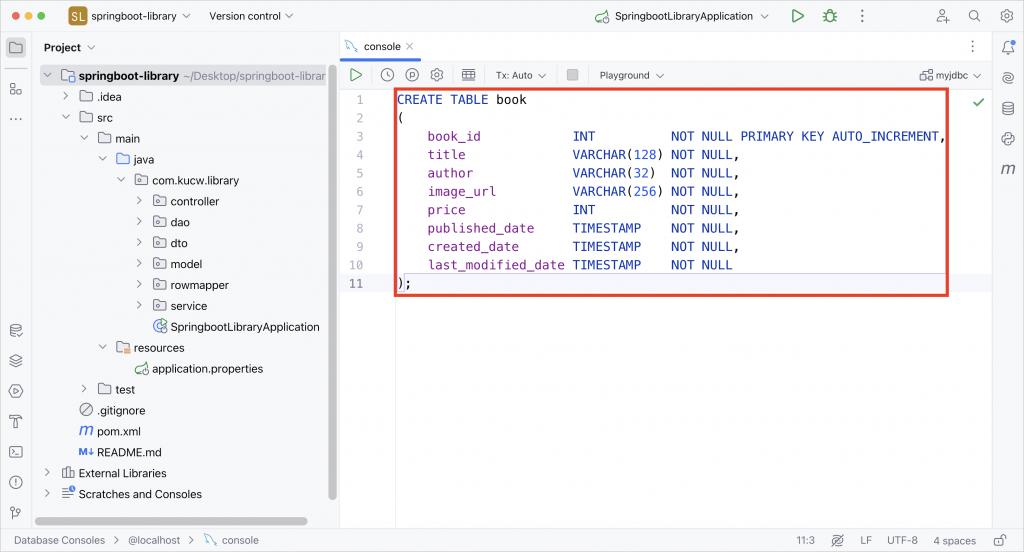Toggle read-only lock icon in status bar
This screenshot has width=1024, height=552.
[1000, 540]
